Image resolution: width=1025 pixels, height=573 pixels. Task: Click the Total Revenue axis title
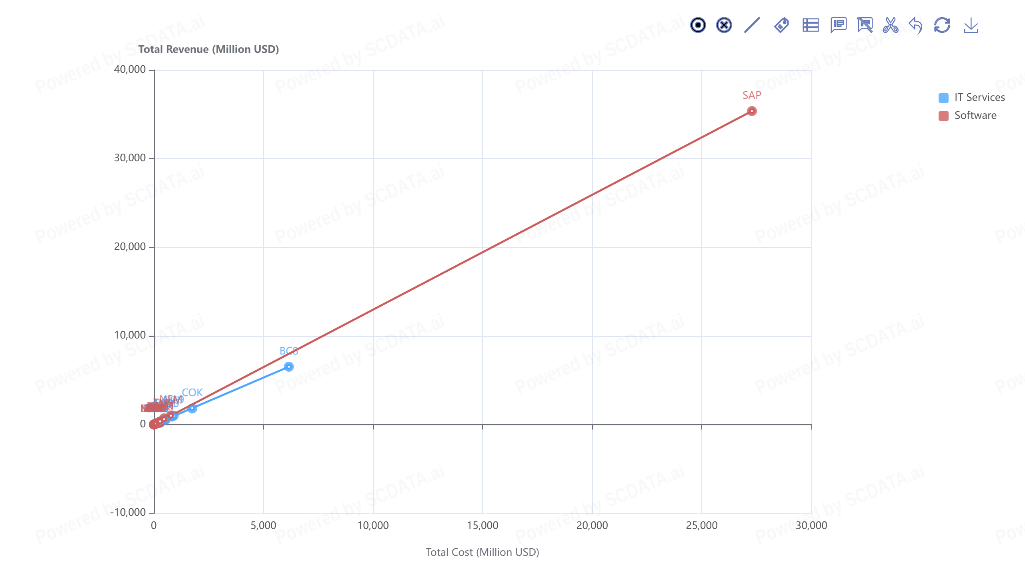(x=208, y=49)
